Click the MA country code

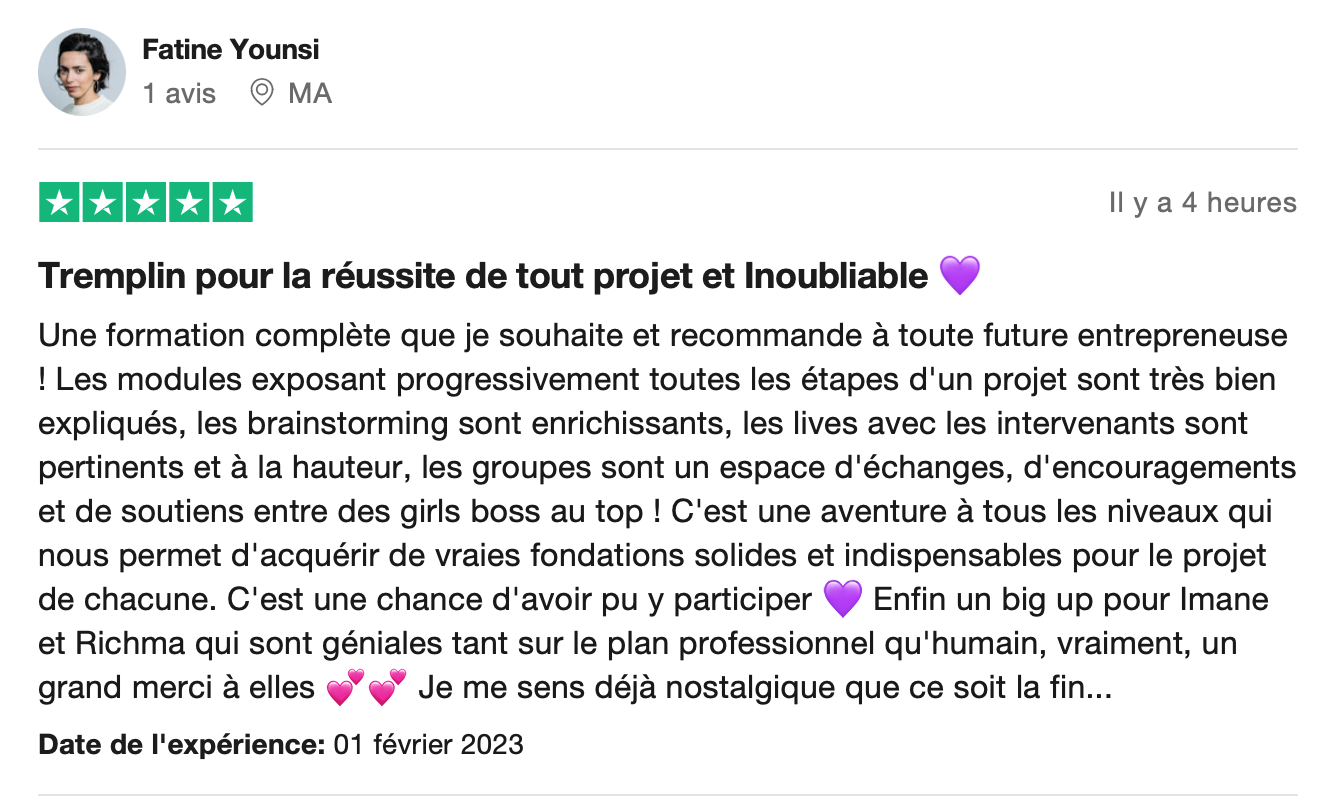(310, 93)
